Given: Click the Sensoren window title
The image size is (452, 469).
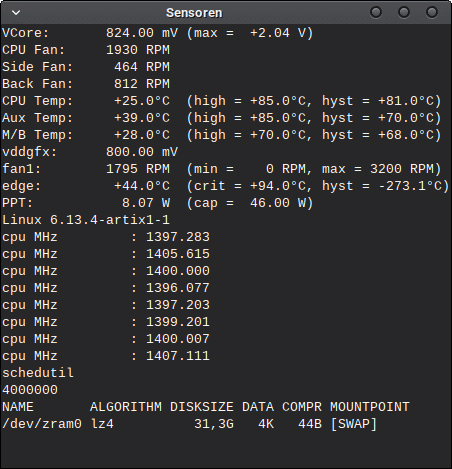Looking at the screenshot, I should tap(194, 13).
